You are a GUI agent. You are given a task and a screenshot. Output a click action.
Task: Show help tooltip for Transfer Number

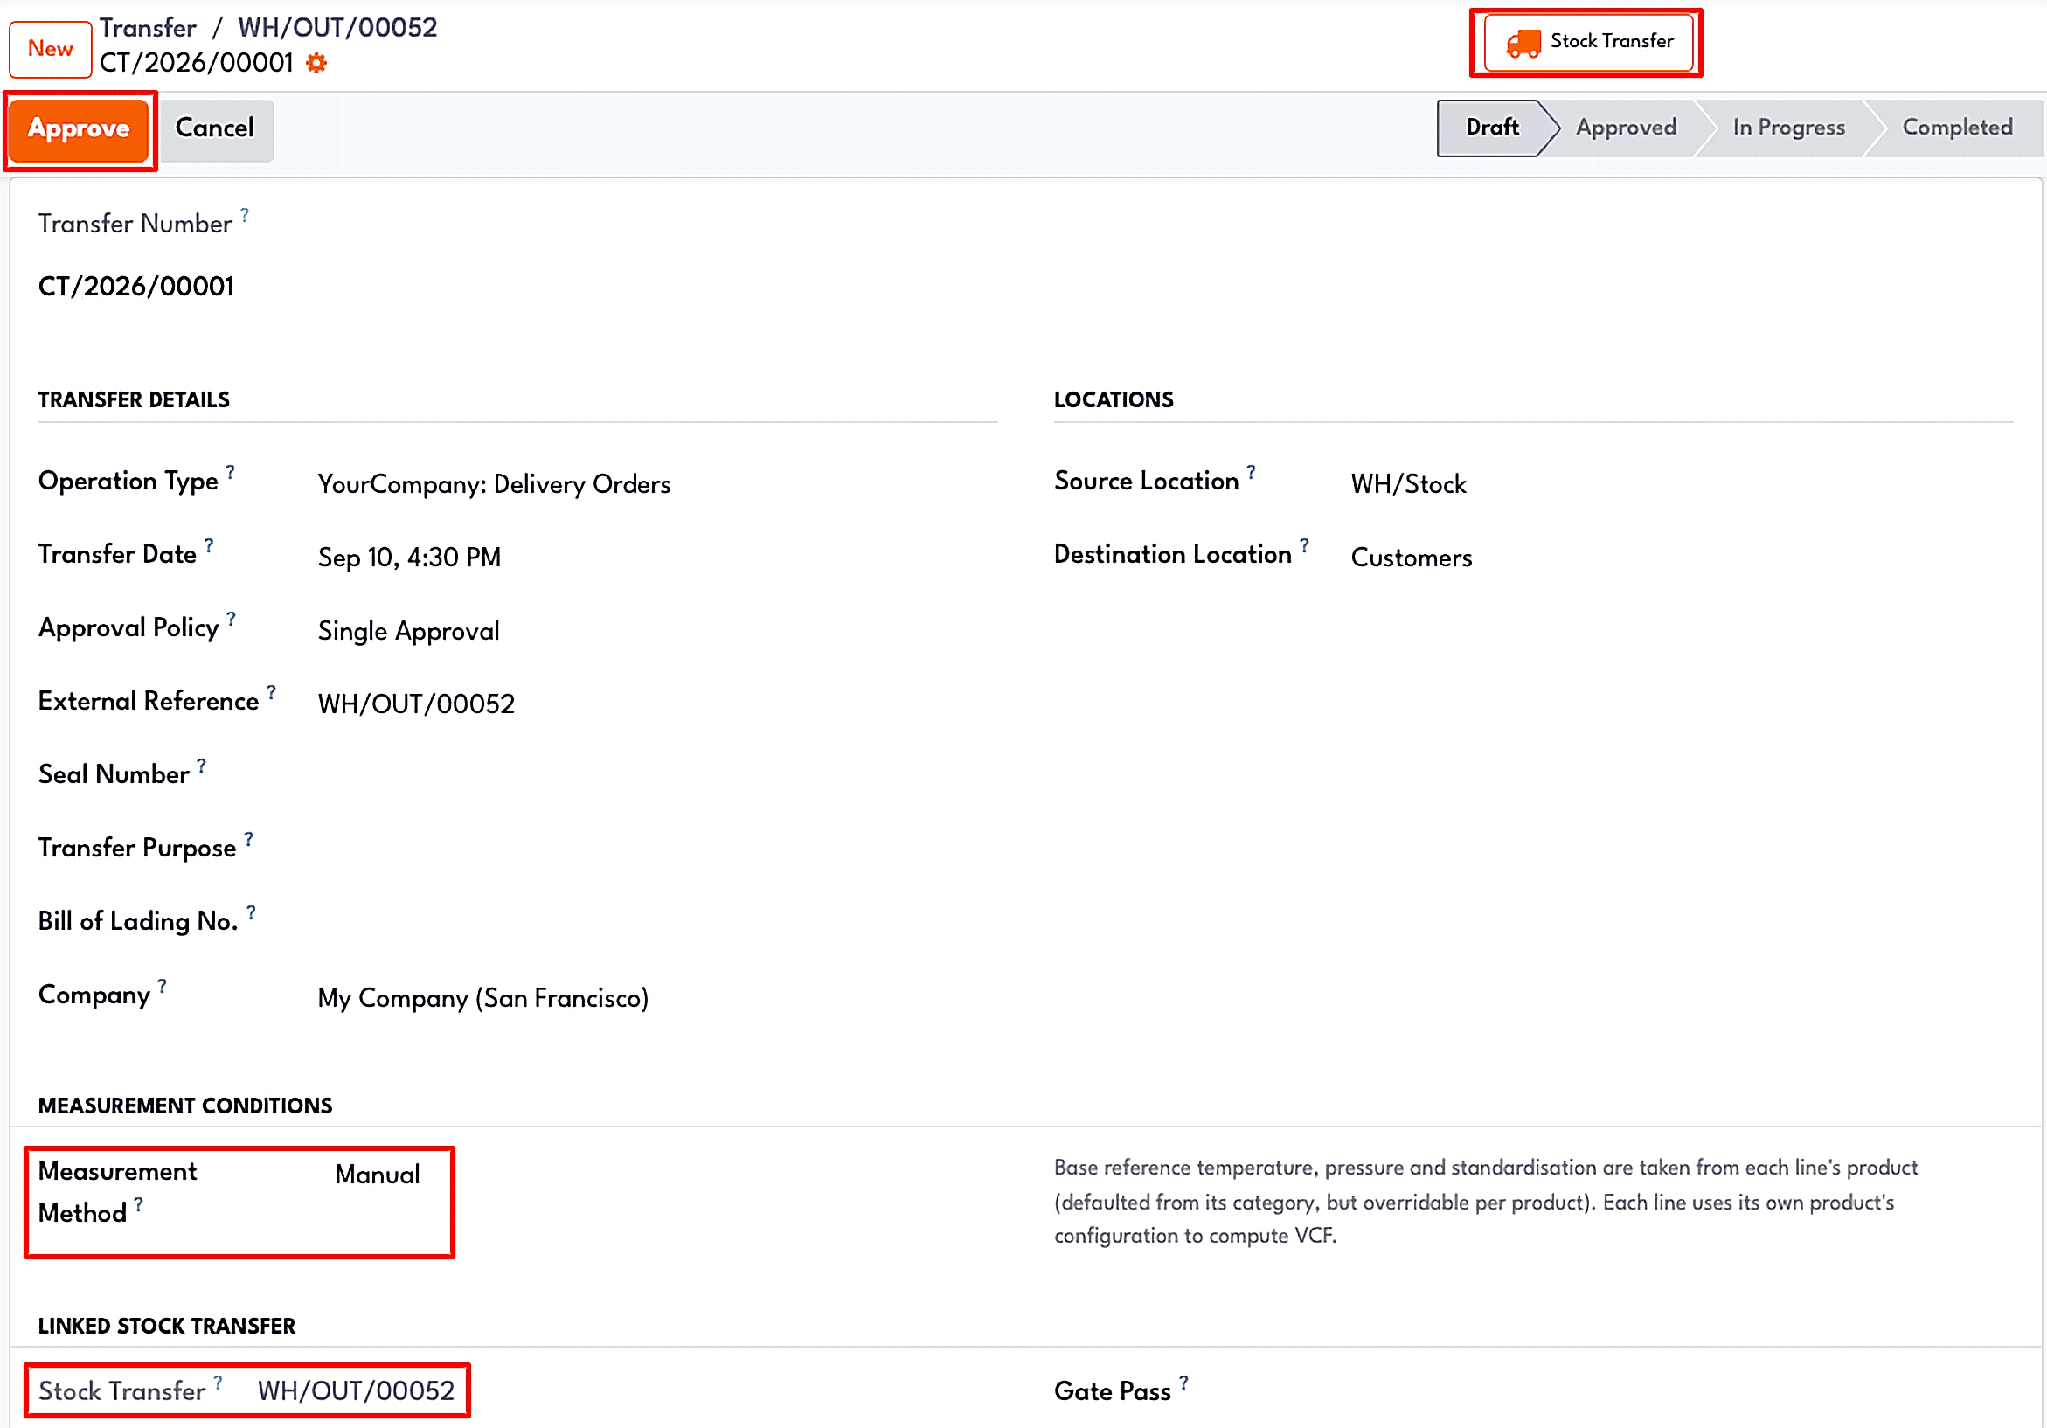(245, 214)
